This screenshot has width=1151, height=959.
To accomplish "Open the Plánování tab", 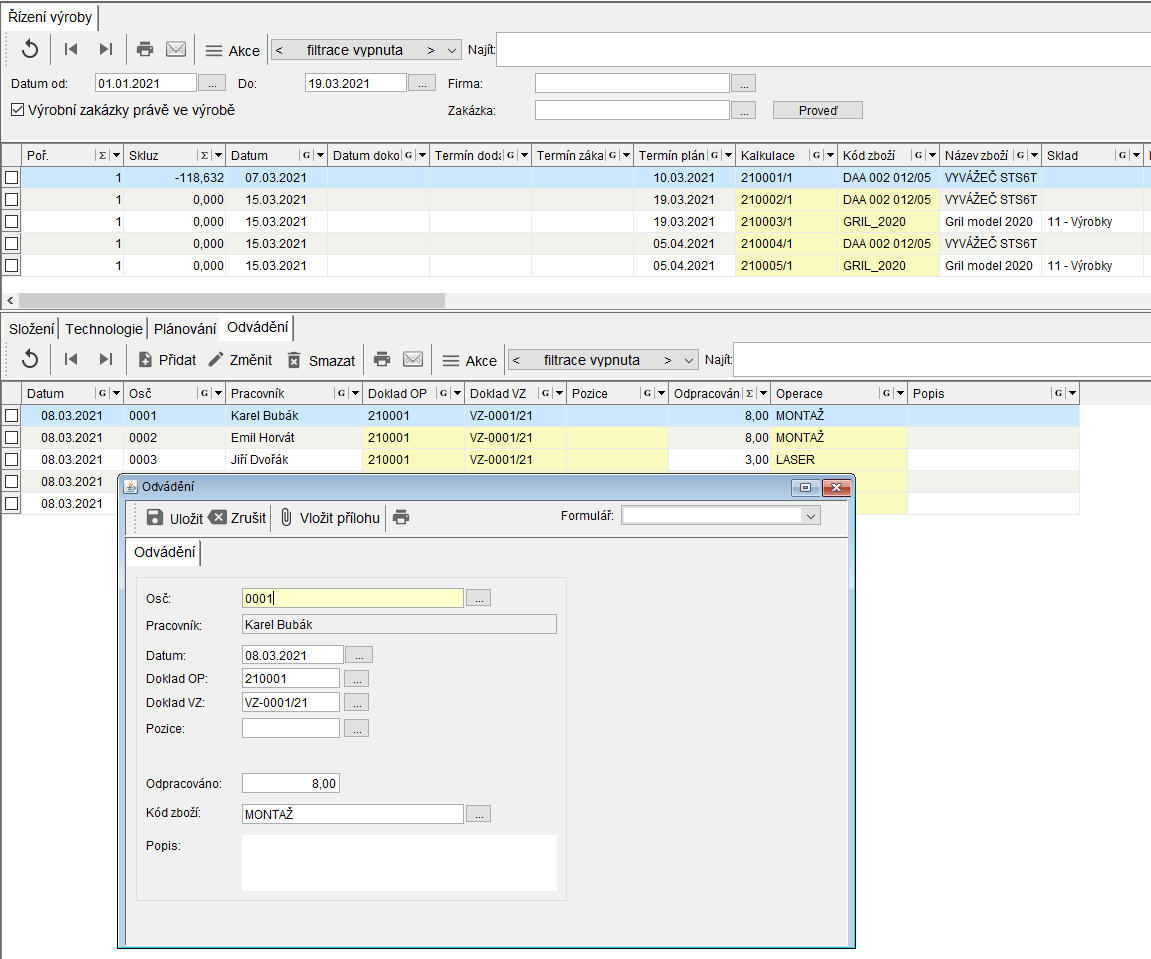I will 185,329.
